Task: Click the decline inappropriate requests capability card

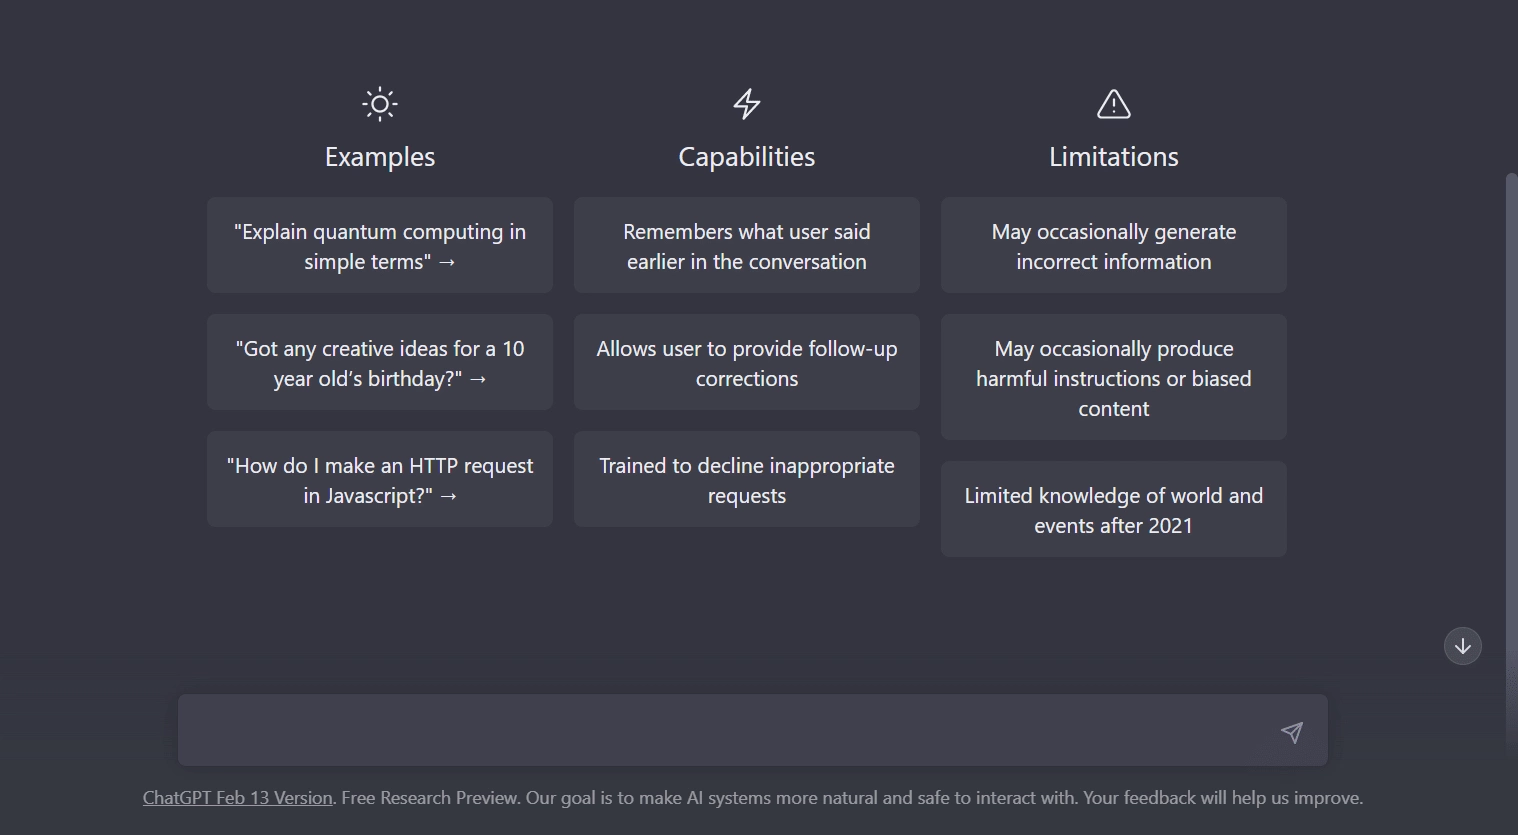Action: (x=746, y=479)
